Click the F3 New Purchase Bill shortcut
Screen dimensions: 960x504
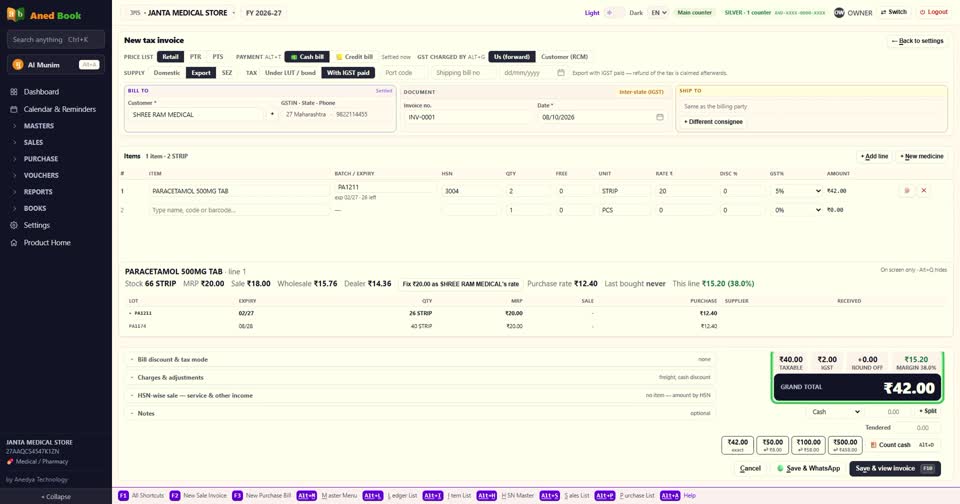click(x=238, y=495)
